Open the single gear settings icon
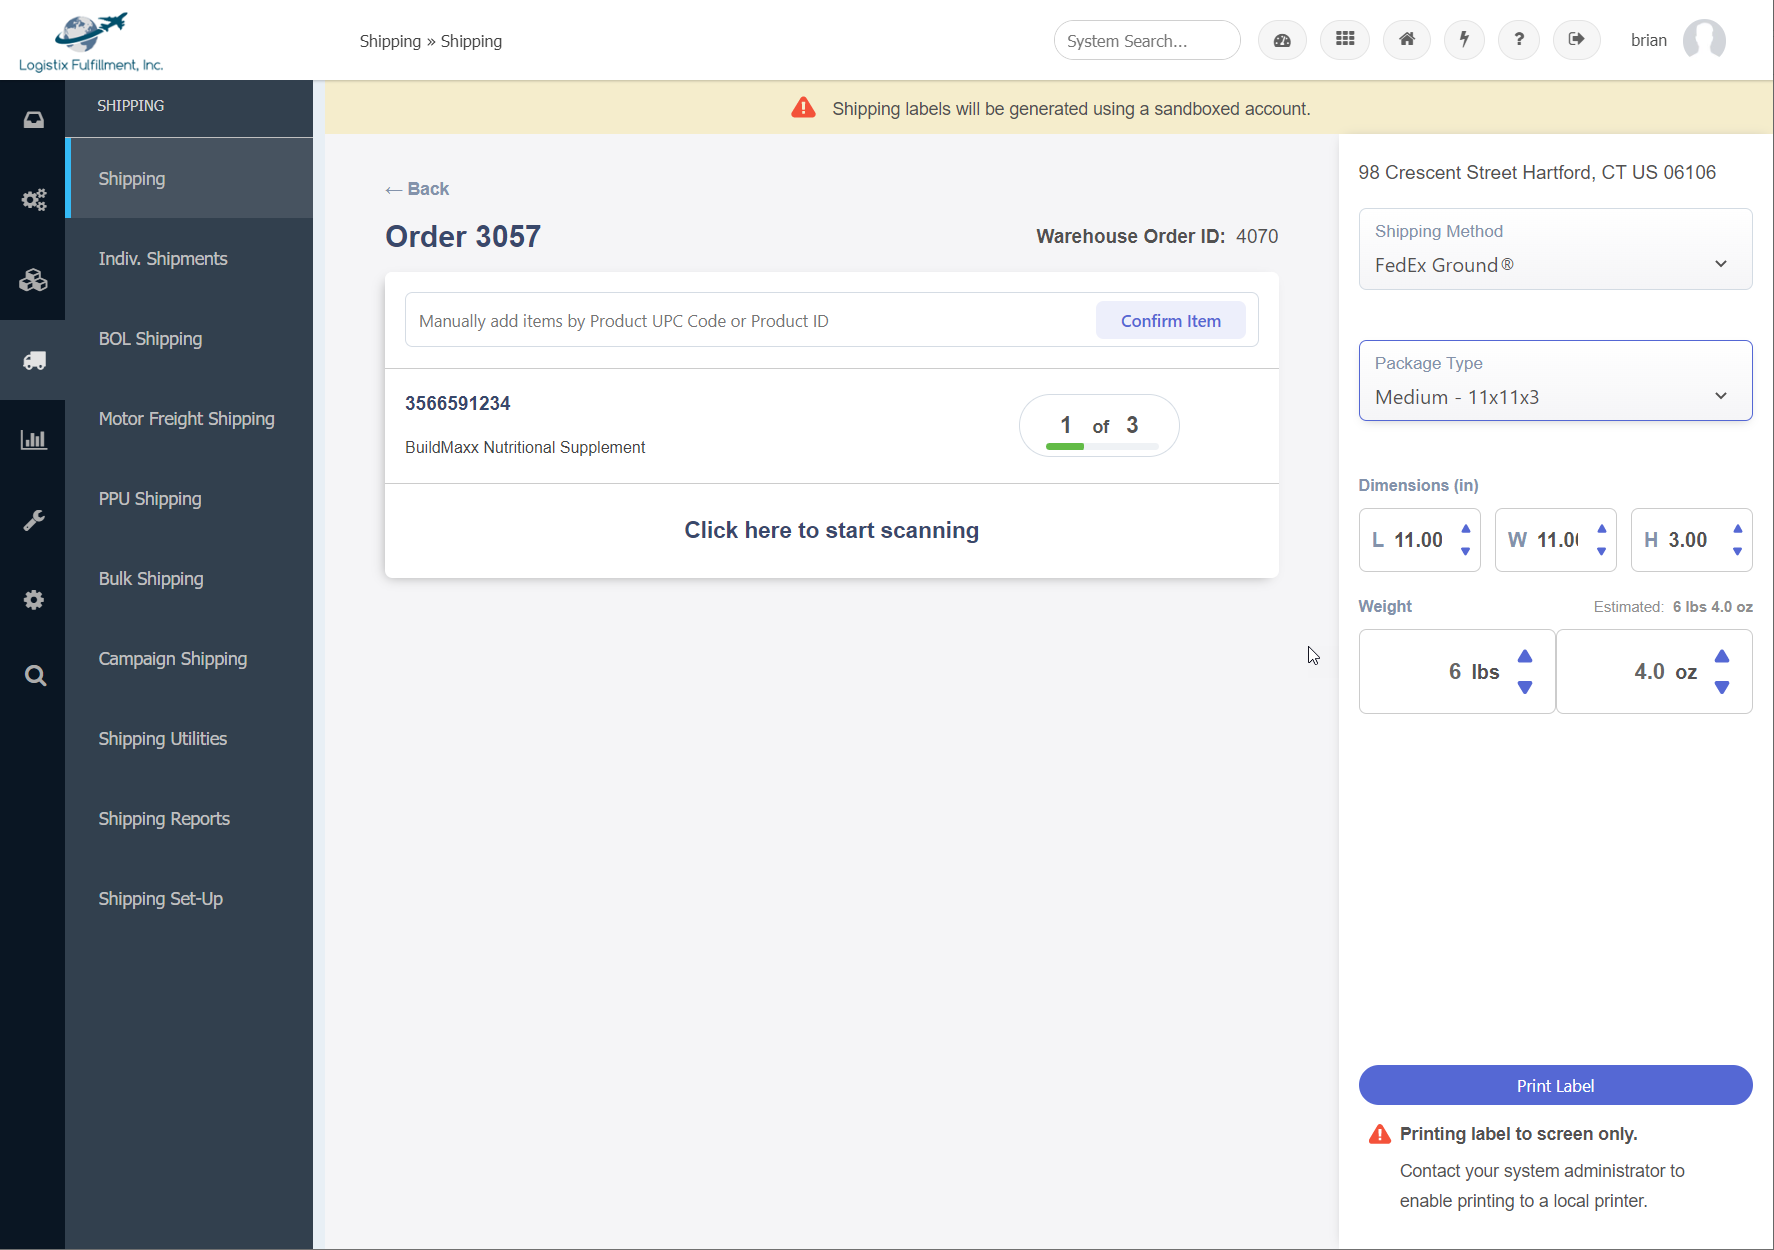Screen dimensions: 1774x1250 [34, 600]
